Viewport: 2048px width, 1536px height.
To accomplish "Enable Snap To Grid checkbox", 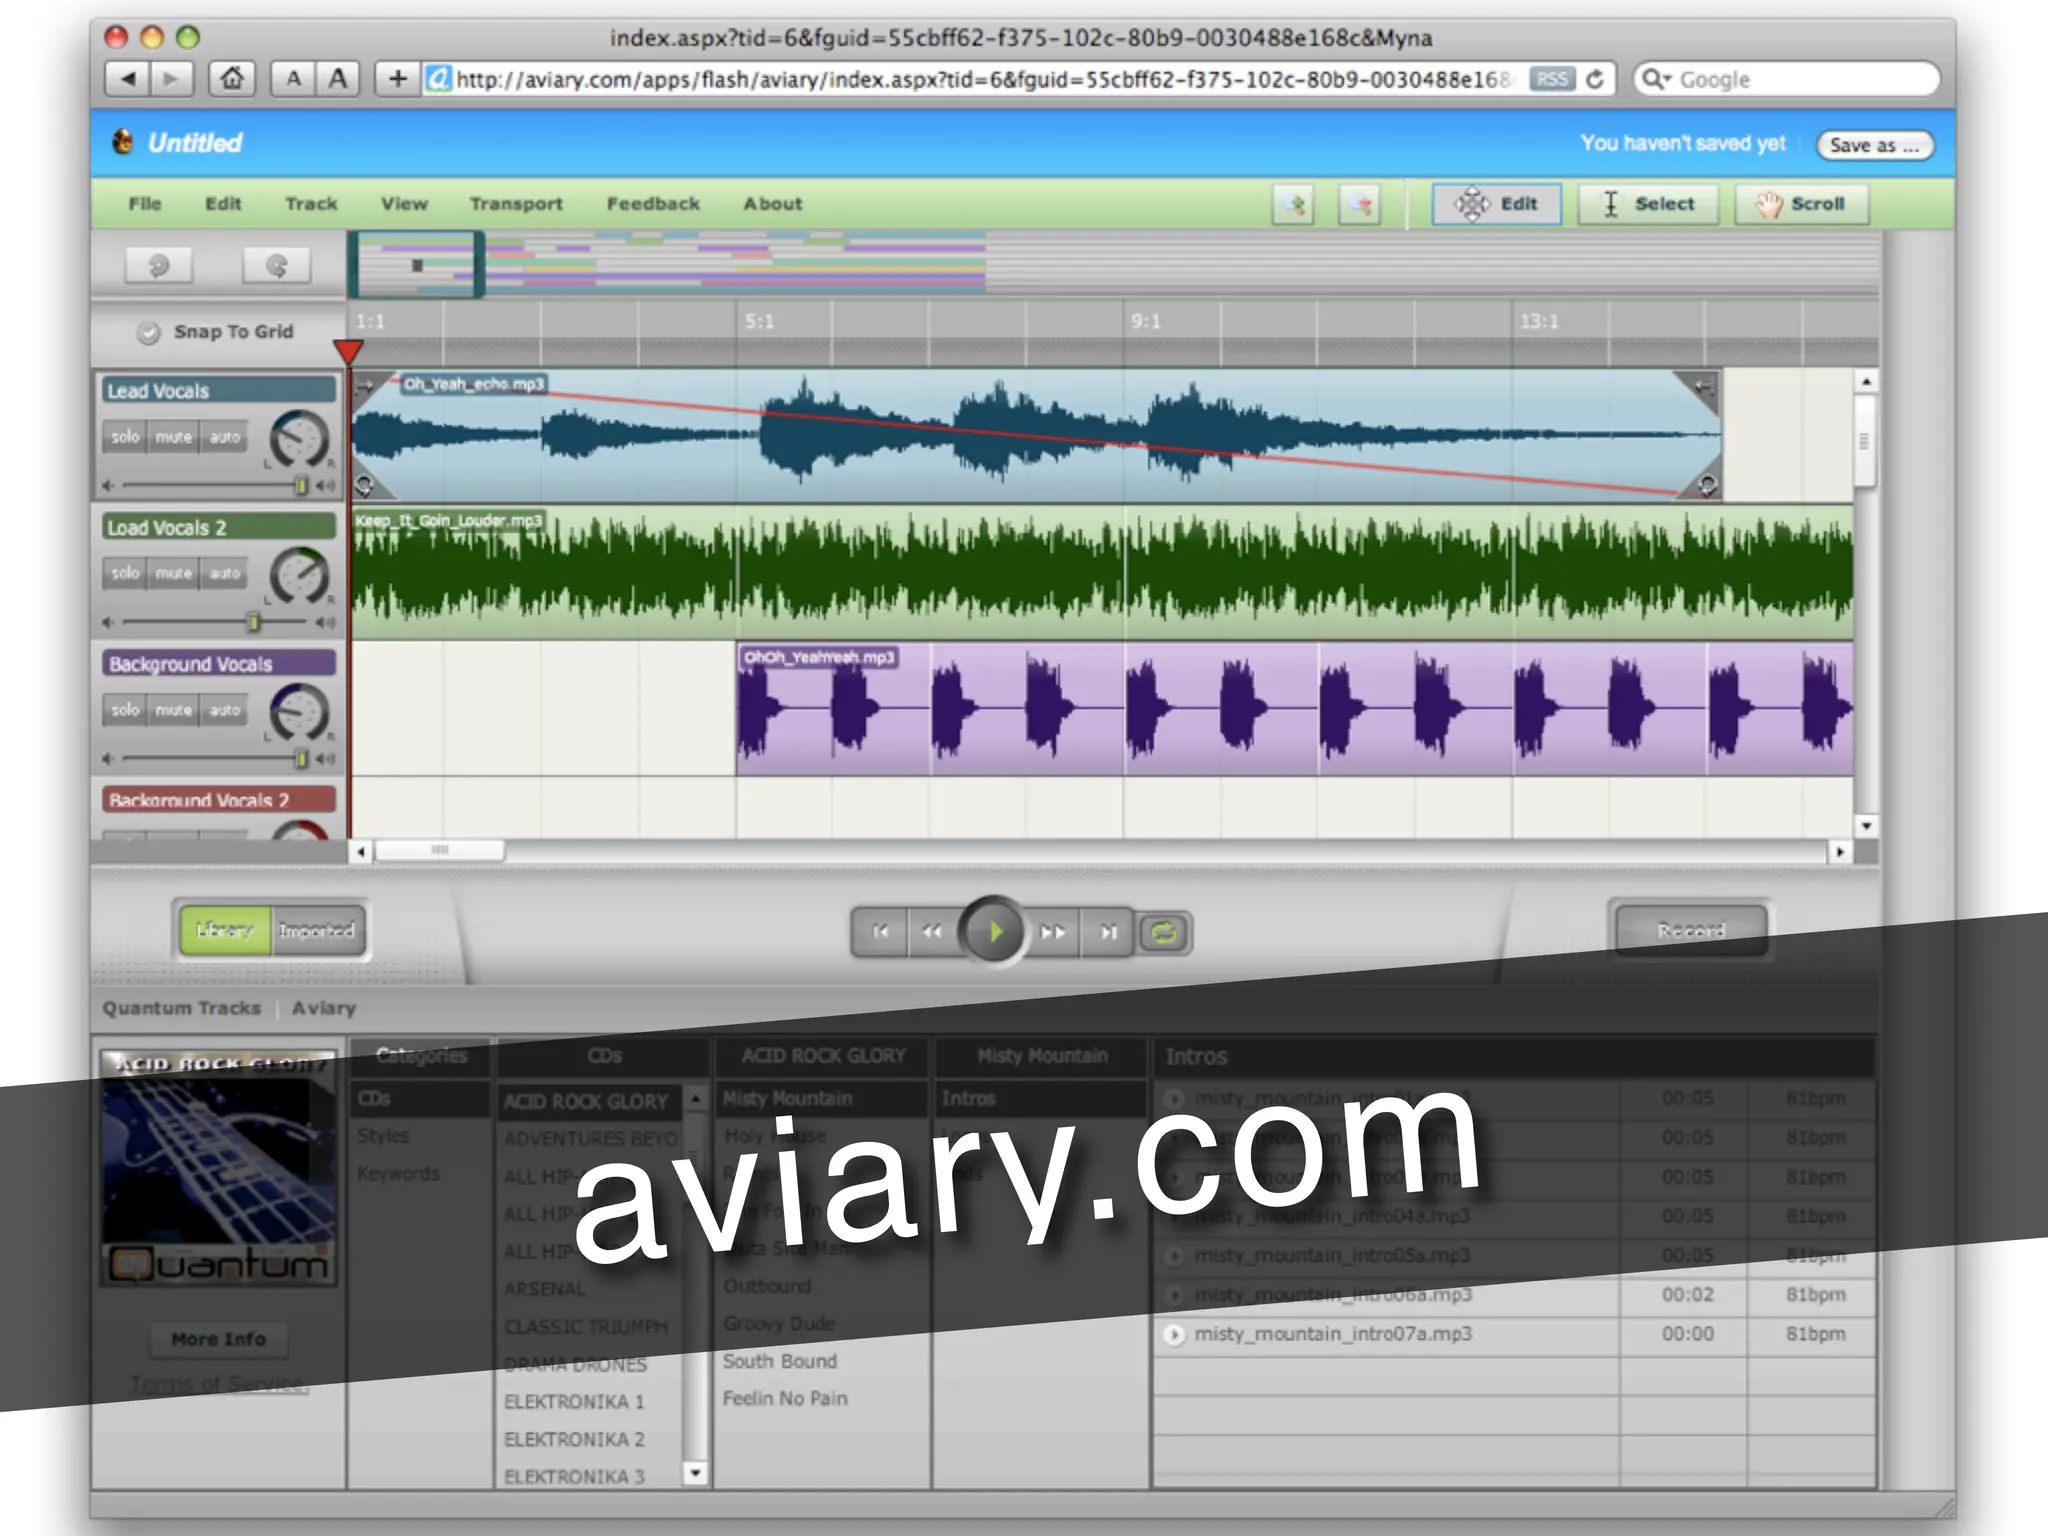I will (x=149, y=332).
